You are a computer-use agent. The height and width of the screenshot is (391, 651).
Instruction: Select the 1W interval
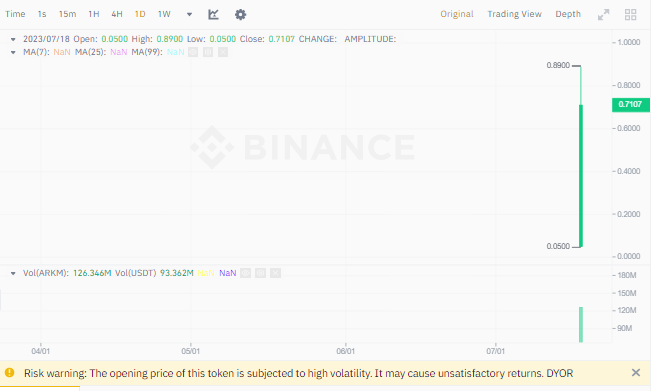(x=164, y=14)
